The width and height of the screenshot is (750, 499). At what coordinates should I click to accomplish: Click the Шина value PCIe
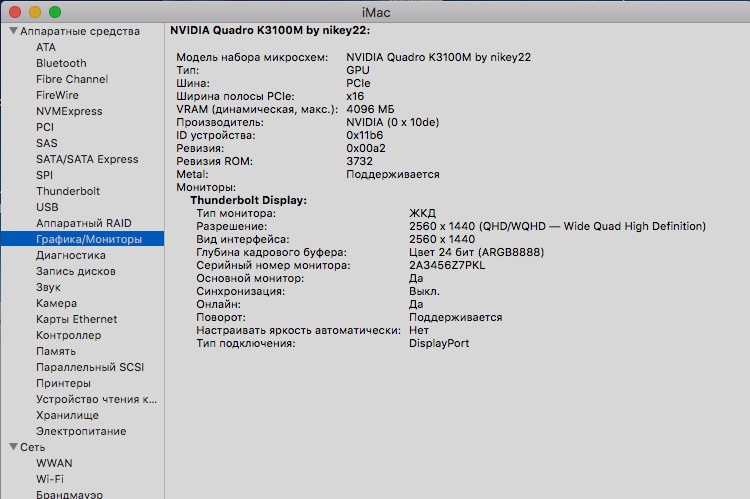tap(358, 83)
